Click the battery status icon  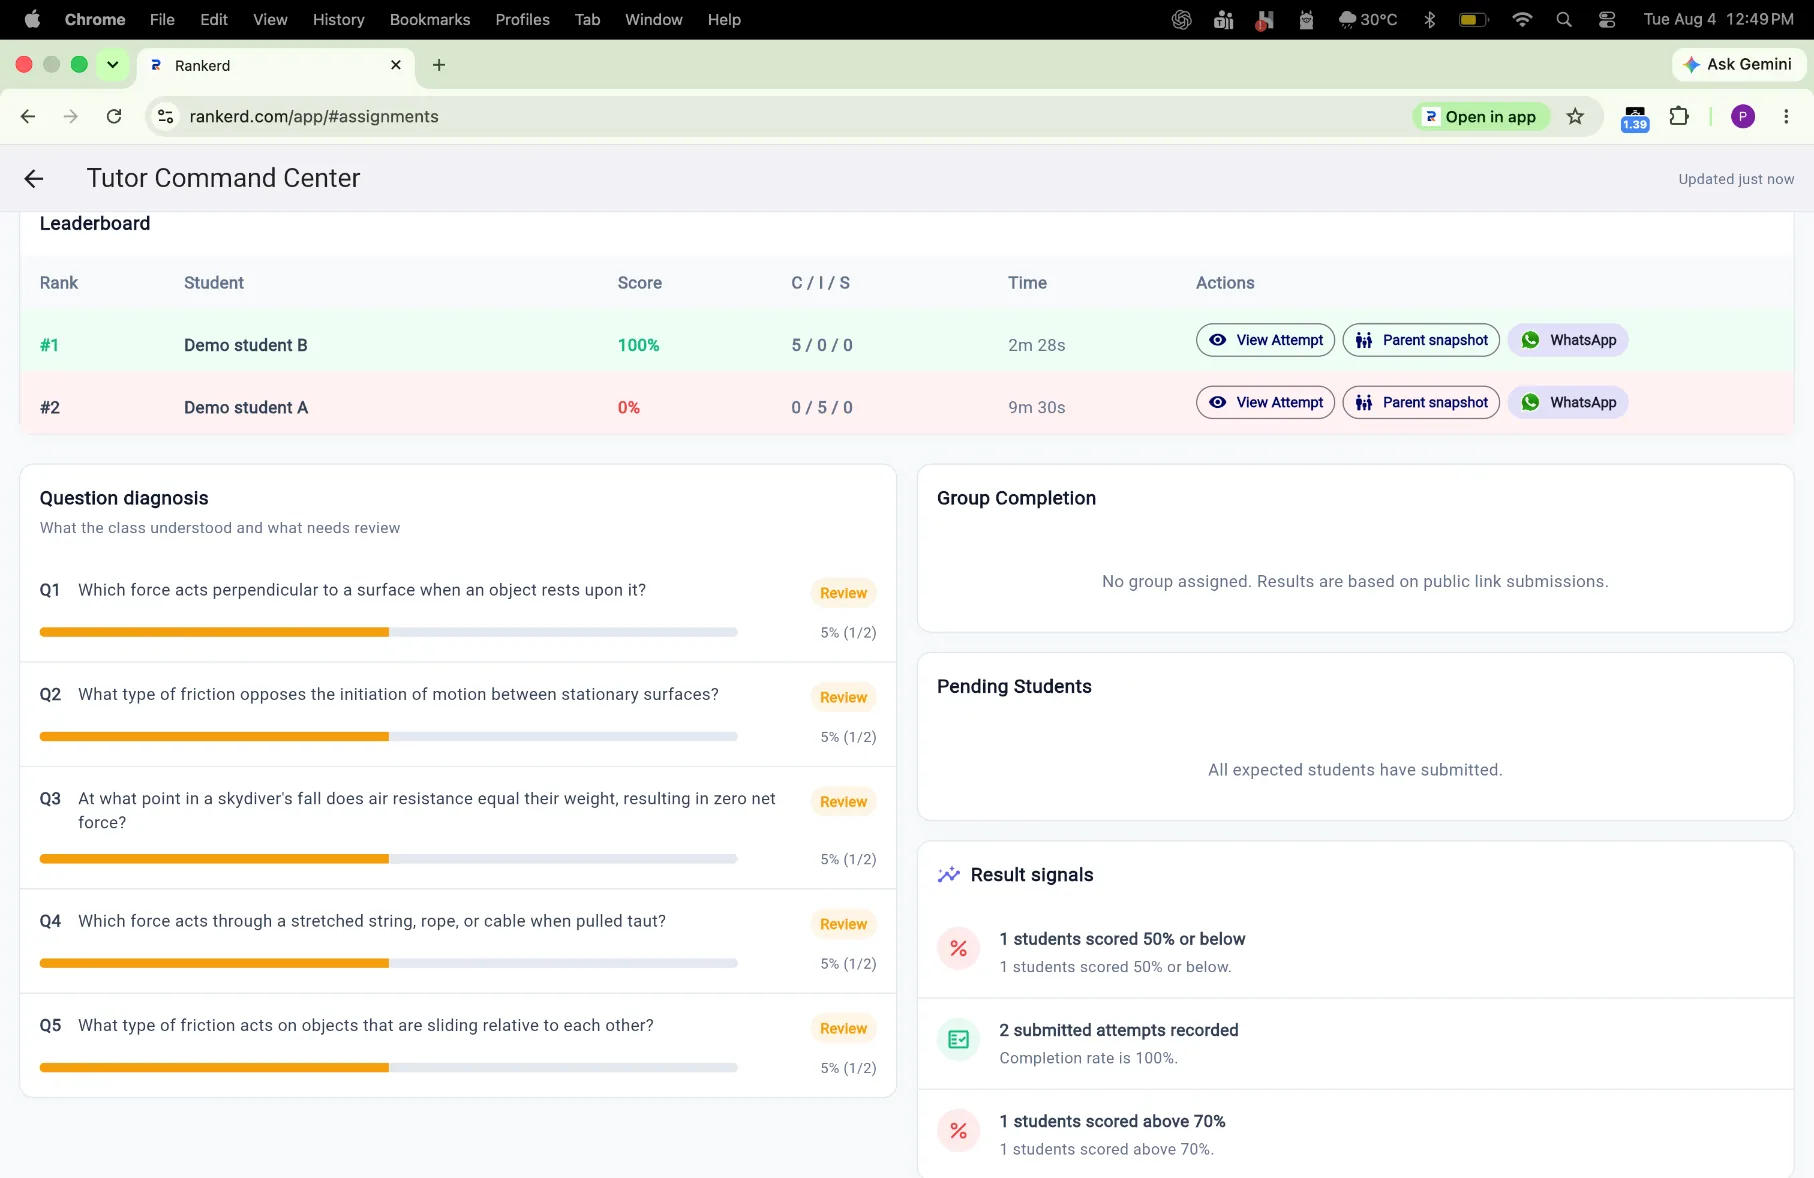pyautogui.click(x=1473, y=19)
